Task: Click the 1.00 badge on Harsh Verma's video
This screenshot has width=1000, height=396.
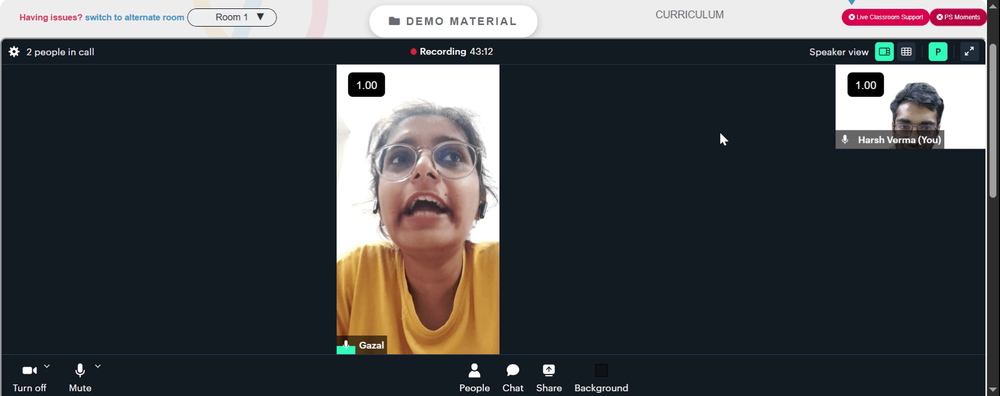Action: [x=865, y=85]
